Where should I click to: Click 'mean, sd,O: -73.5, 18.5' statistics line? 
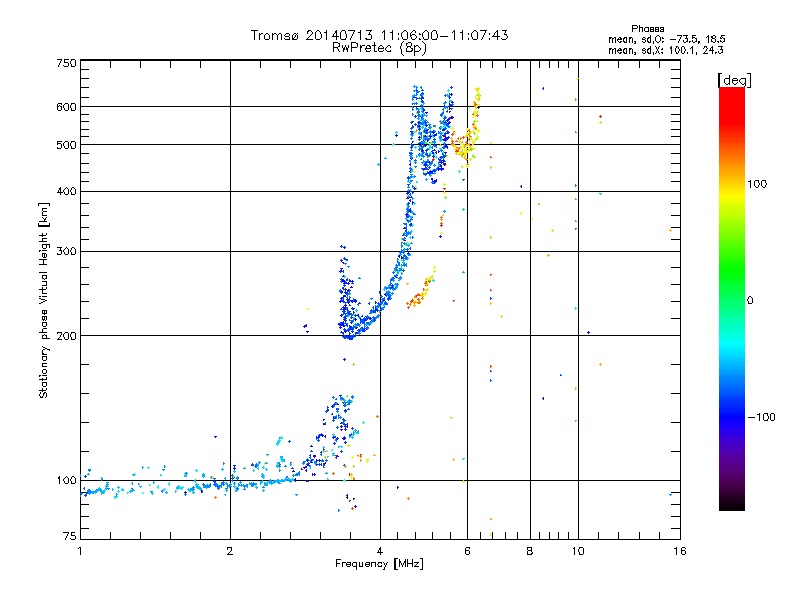click(x=666, y=39)
